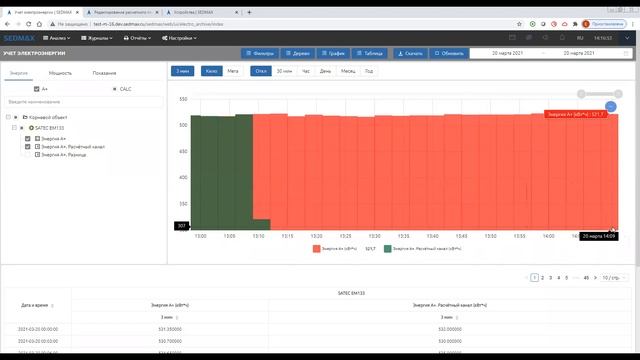
Task: Check the Энергия A+, Разница checkbox
Action: point(28,155)
